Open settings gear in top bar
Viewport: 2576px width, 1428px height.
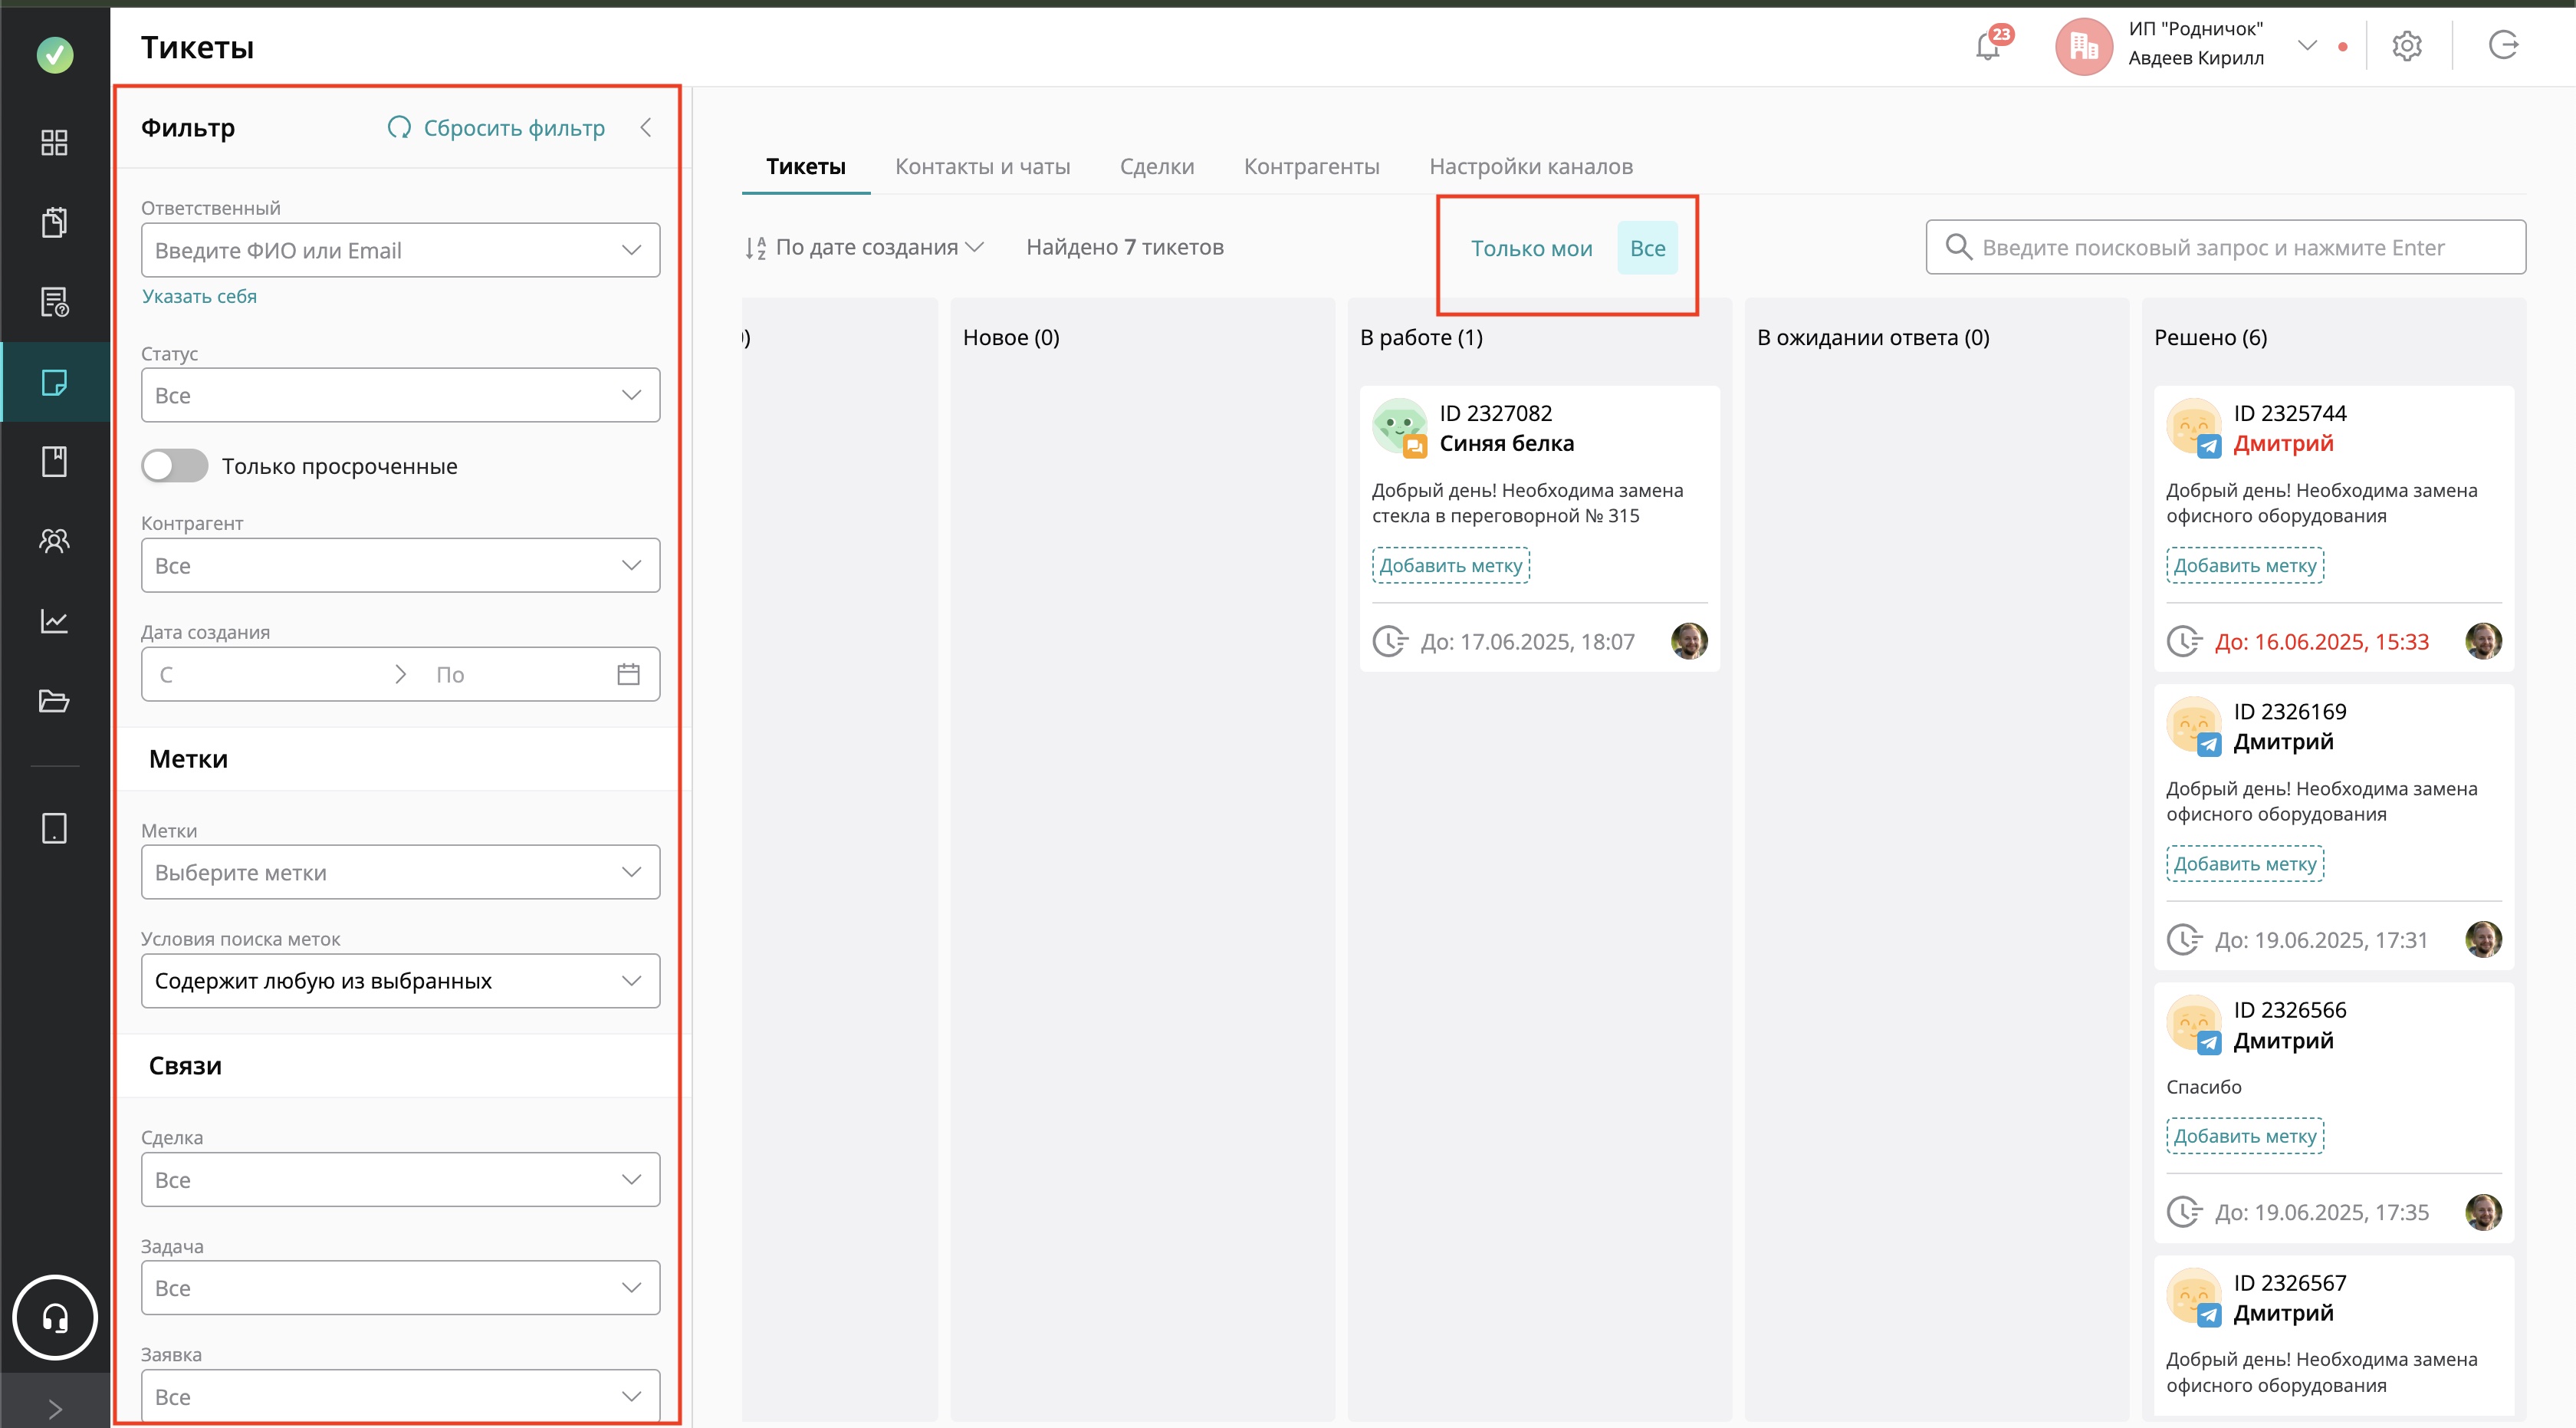click(2407, 46)
